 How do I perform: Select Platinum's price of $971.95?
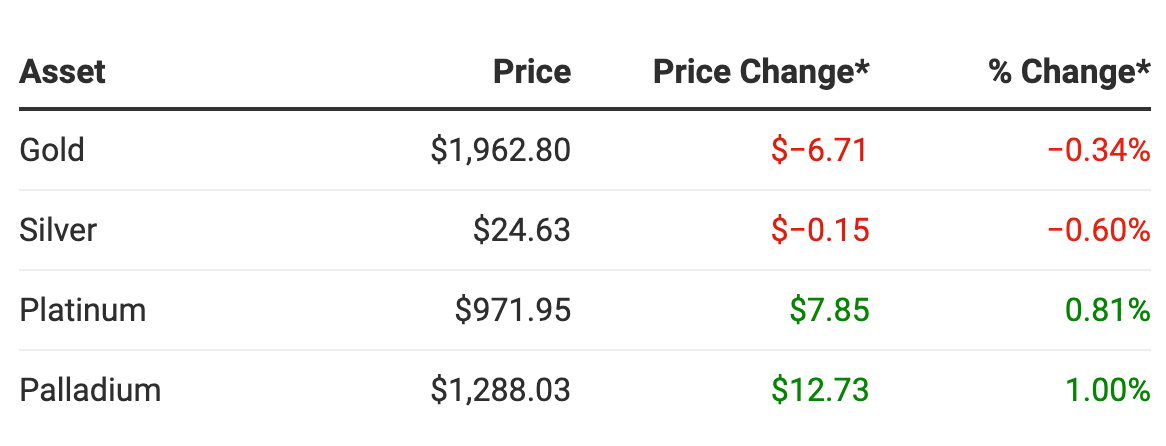point(513,310)
